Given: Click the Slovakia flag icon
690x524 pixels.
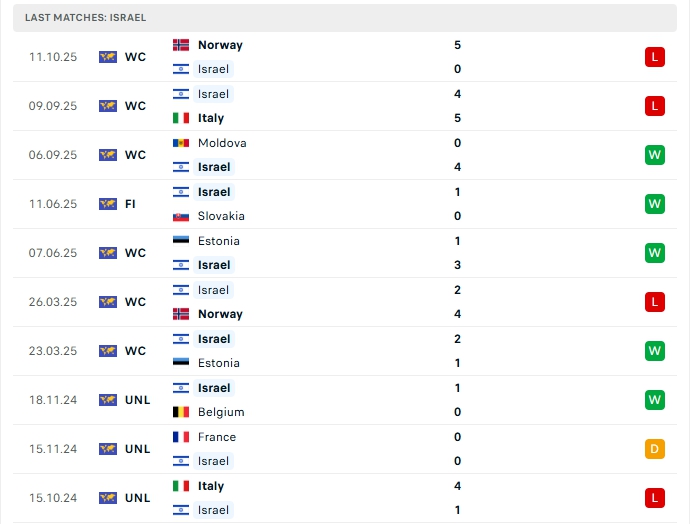Looking at the screenshot, I should pos(181,216).
